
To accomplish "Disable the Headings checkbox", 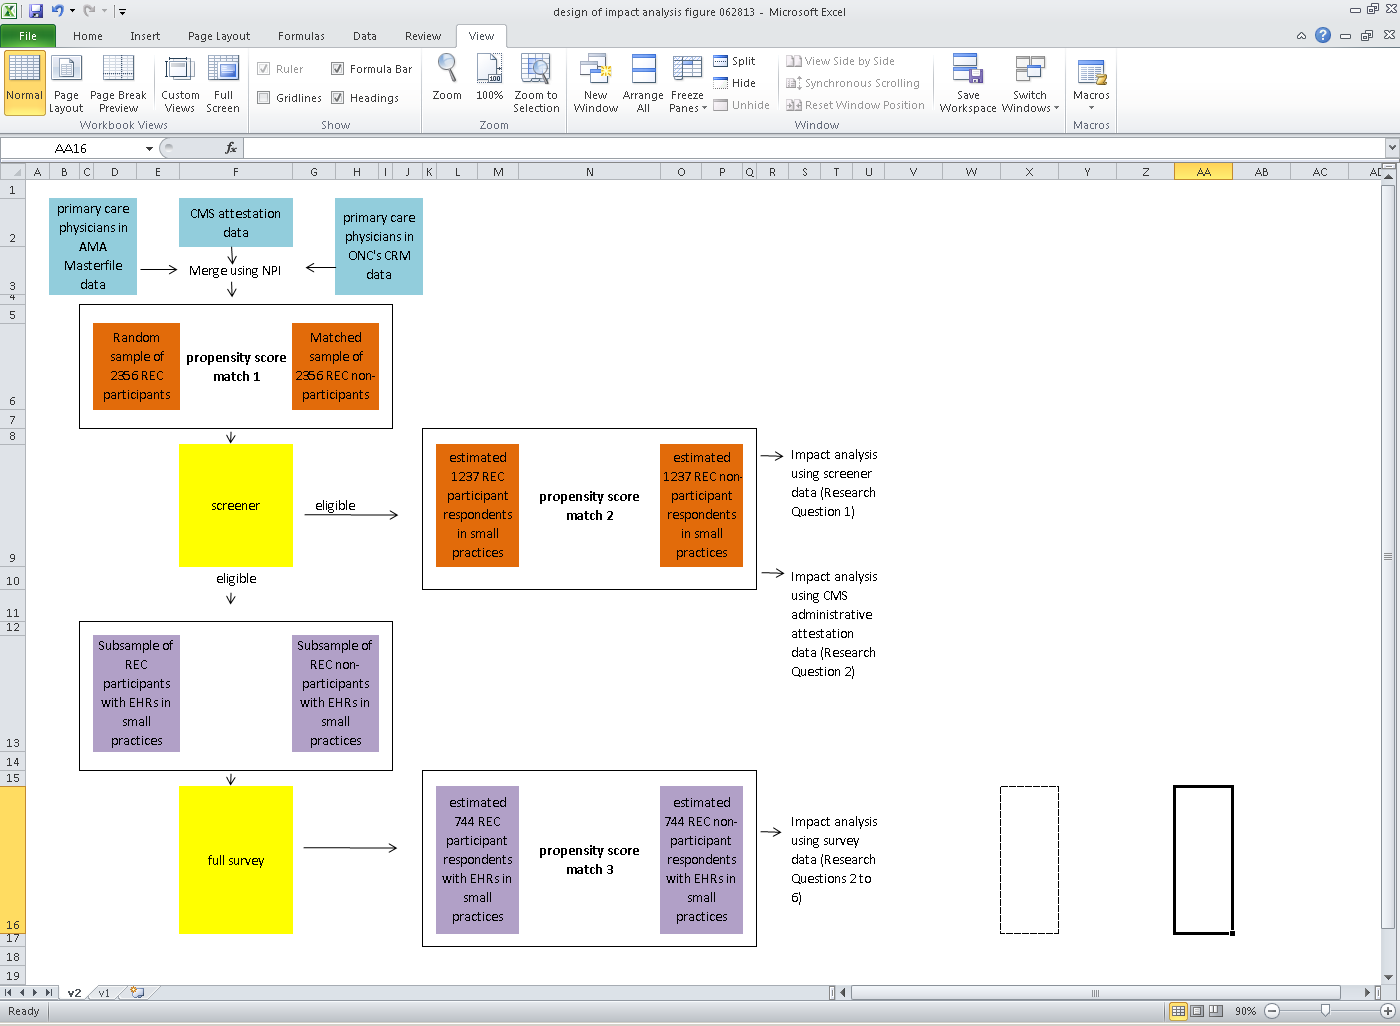I will (338, 98).
